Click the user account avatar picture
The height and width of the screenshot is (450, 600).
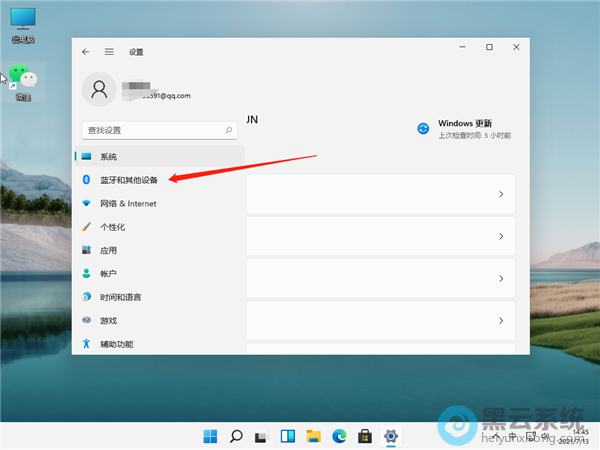[100, 90]
